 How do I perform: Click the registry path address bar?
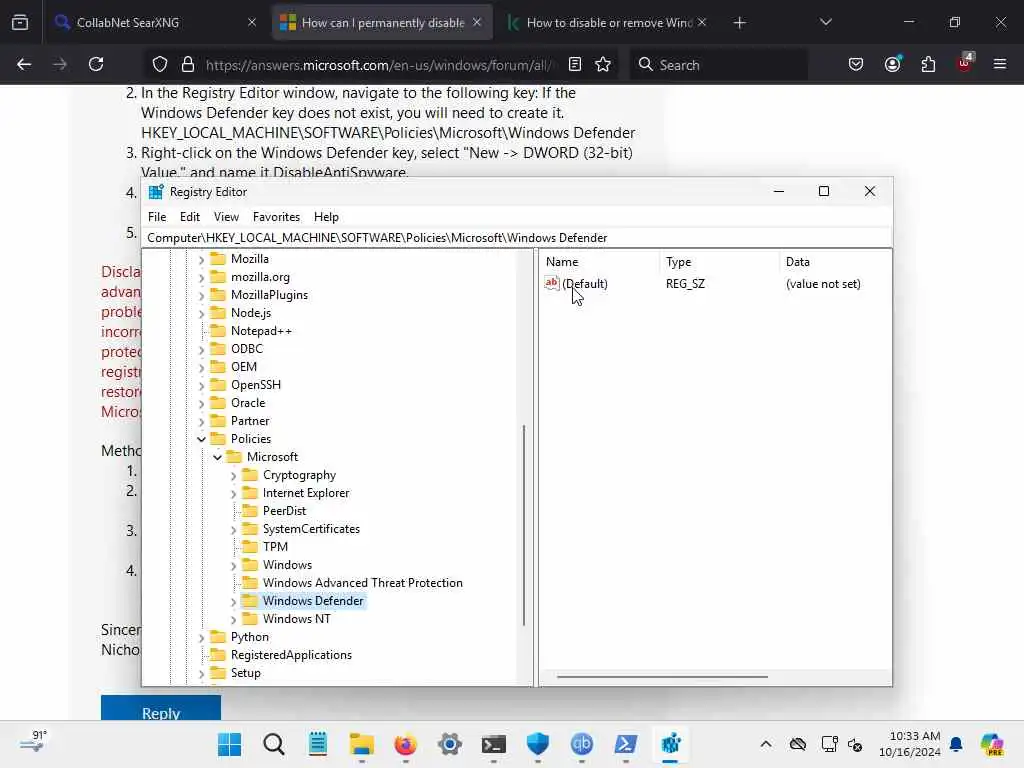coord(517,238)
